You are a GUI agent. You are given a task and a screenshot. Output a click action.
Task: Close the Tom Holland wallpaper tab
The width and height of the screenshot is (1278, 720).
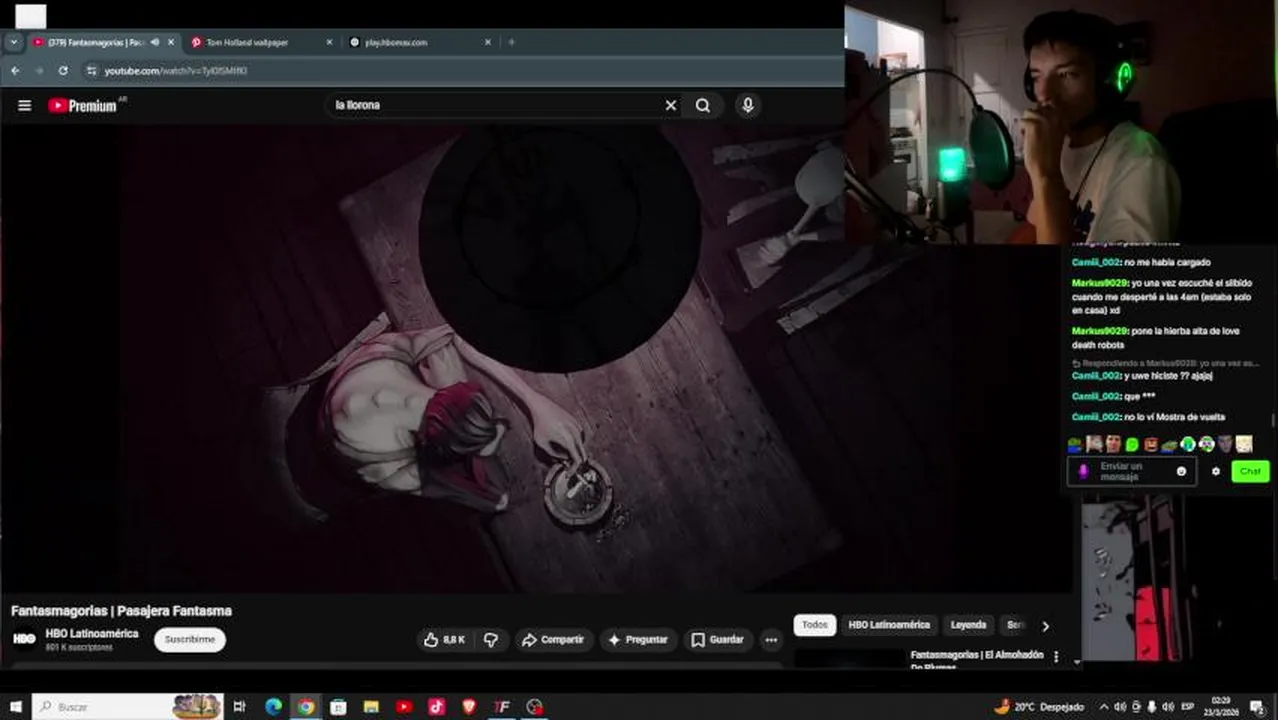(x=329, y=42)
